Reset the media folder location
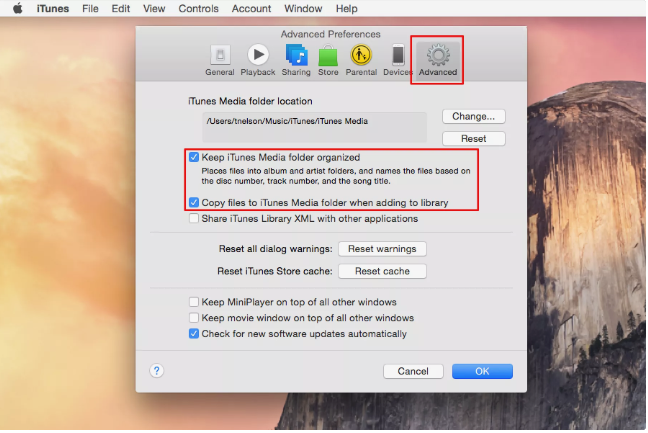Image resolution: width=648 pixels, height=433 pixels. click(x=474, y=139)
